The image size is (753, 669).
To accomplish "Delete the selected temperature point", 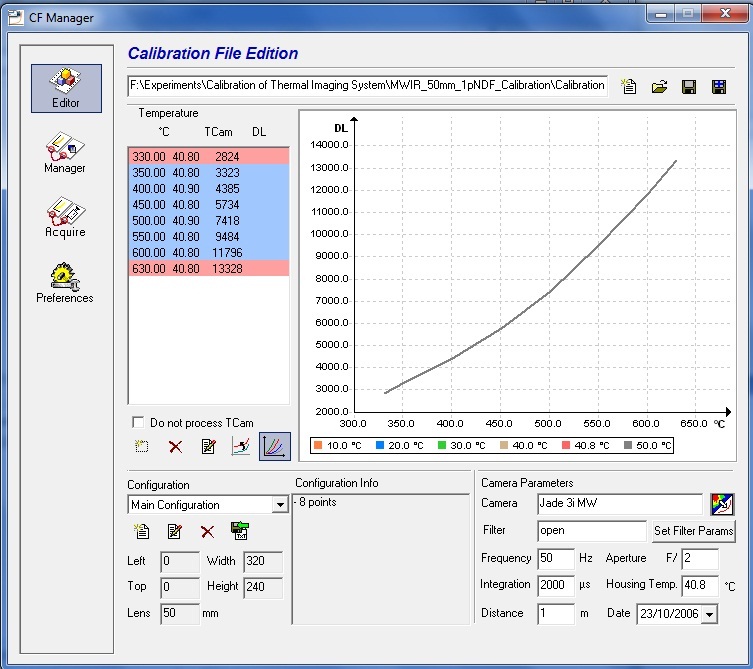I will [176, 446].
